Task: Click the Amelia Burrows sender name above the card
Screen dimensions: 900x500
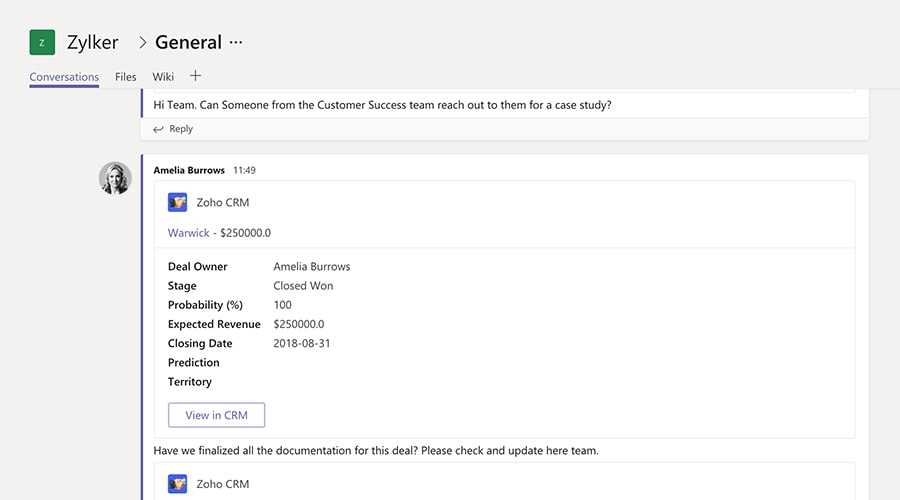Action: pos(189,170)
